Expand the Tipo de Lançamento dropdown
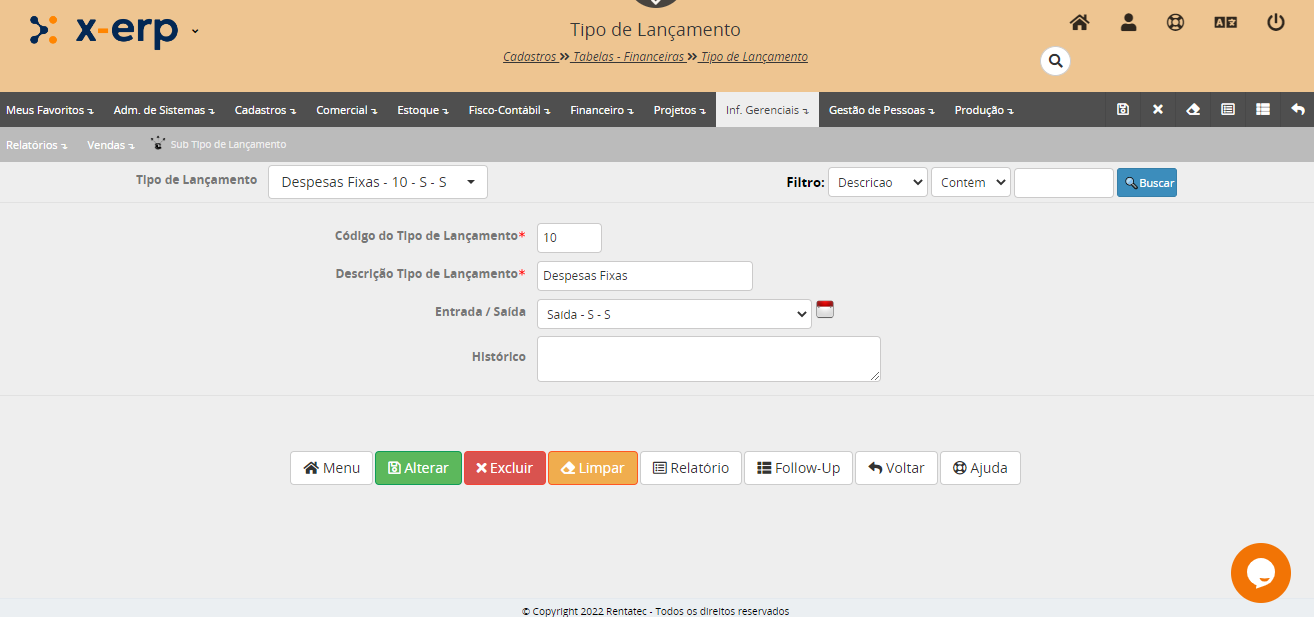This screenshot has height=617, width=1314. [x=377, y=182]
